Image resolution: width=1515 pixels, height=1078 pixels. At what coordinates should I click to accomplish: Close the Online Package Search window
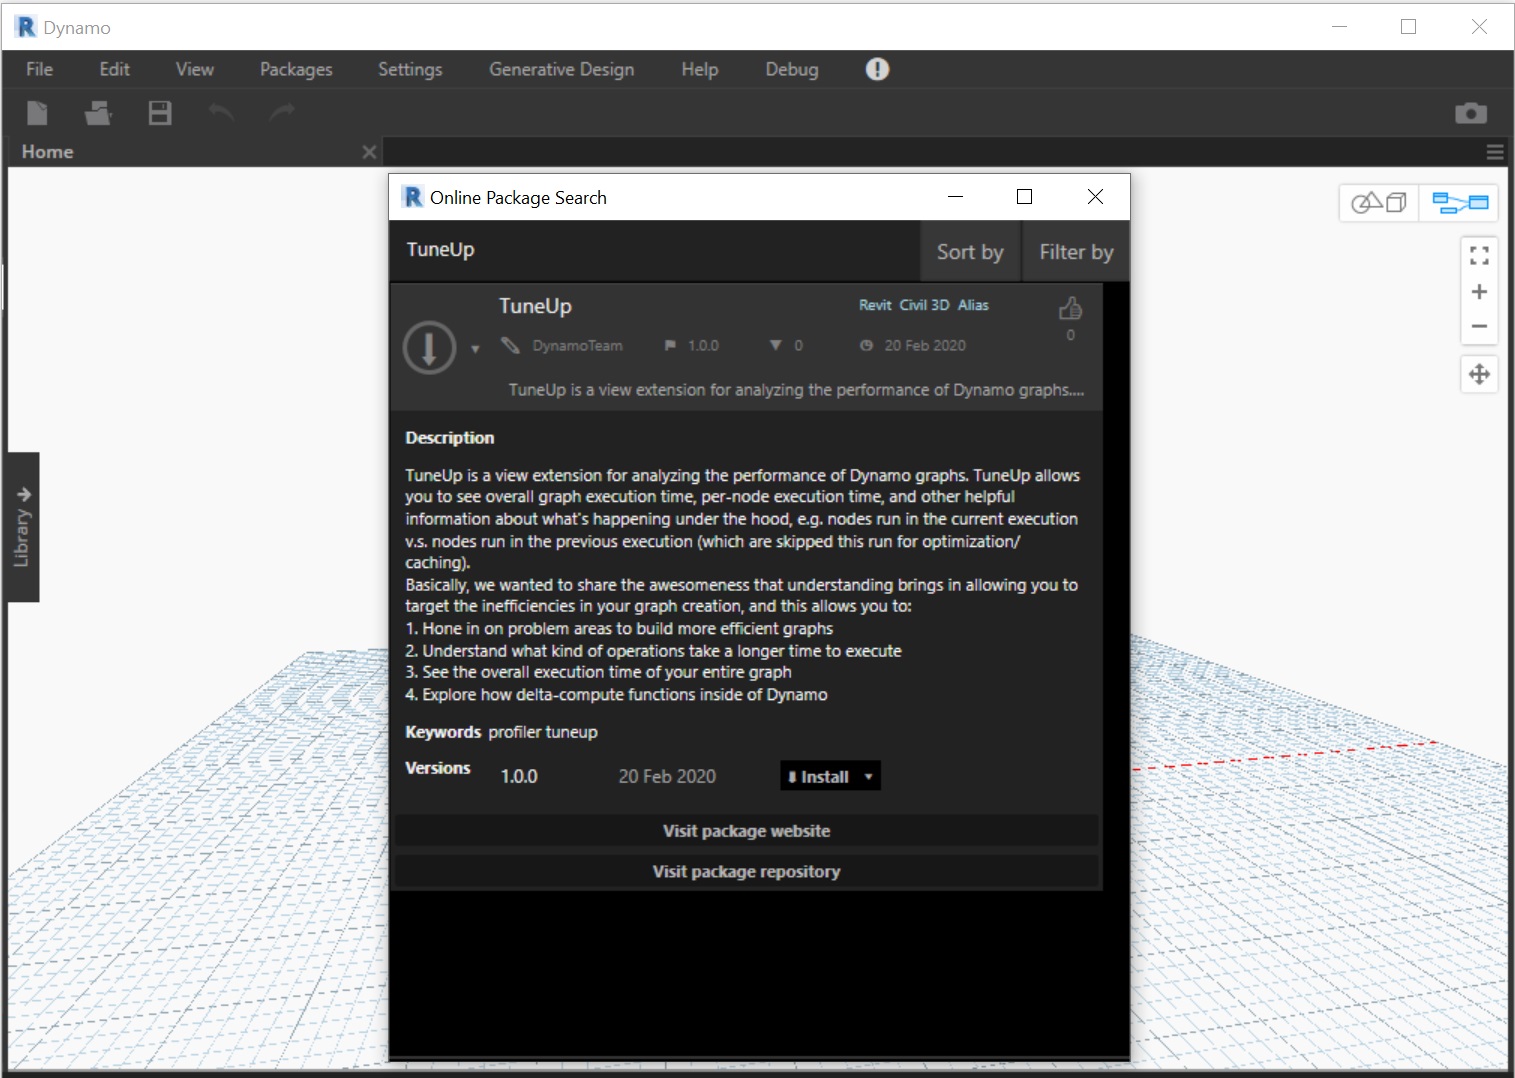(x=1095, y=197)
